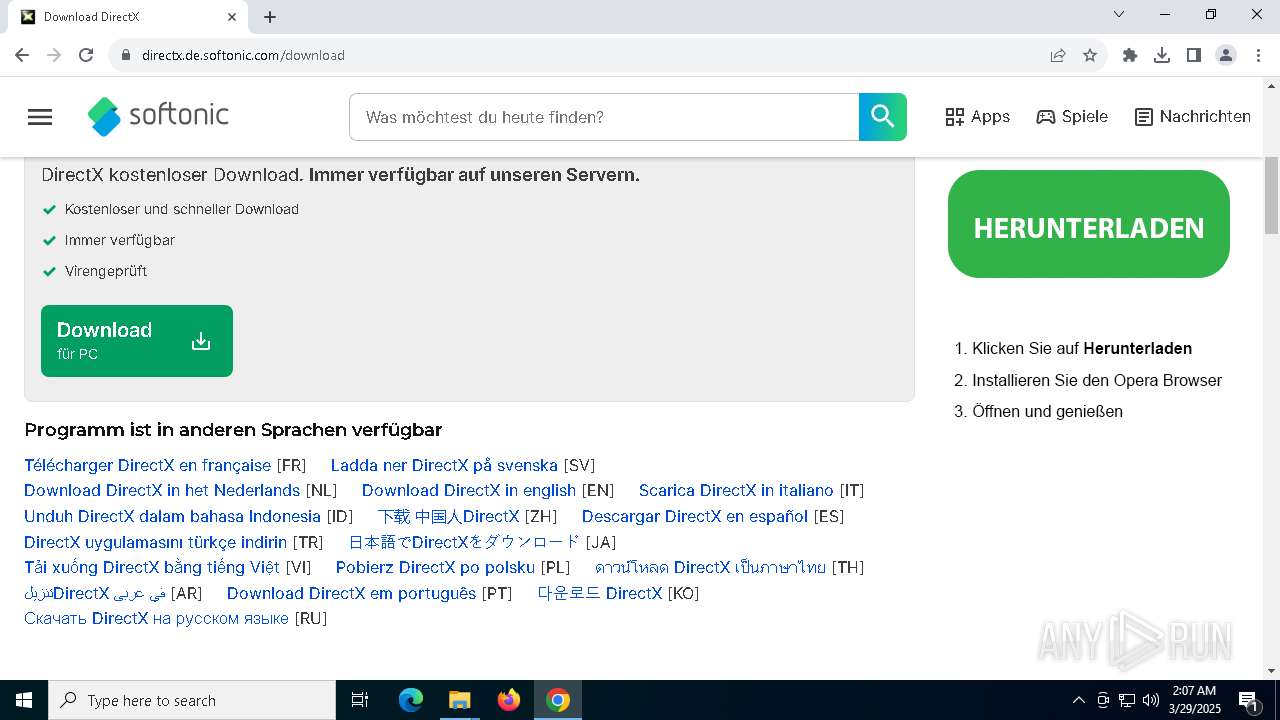Open Windows Start menu
The image size is (1280, 720).
(x=24, y=700)
